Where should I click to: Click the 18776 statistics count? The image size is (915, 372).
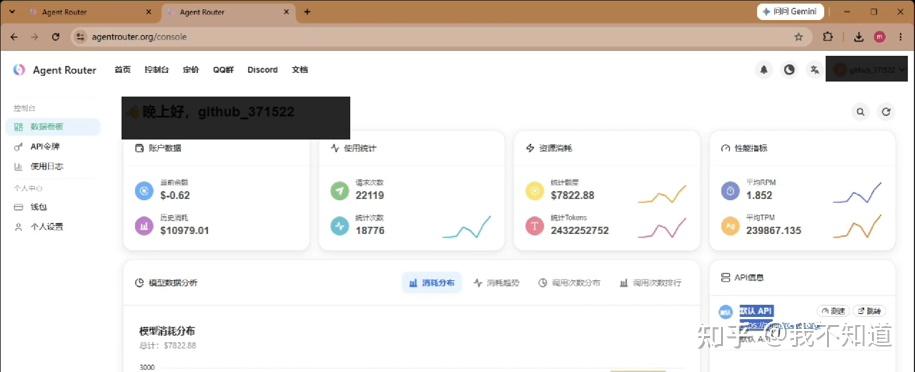pyautogui.click(x=370, y=231)
